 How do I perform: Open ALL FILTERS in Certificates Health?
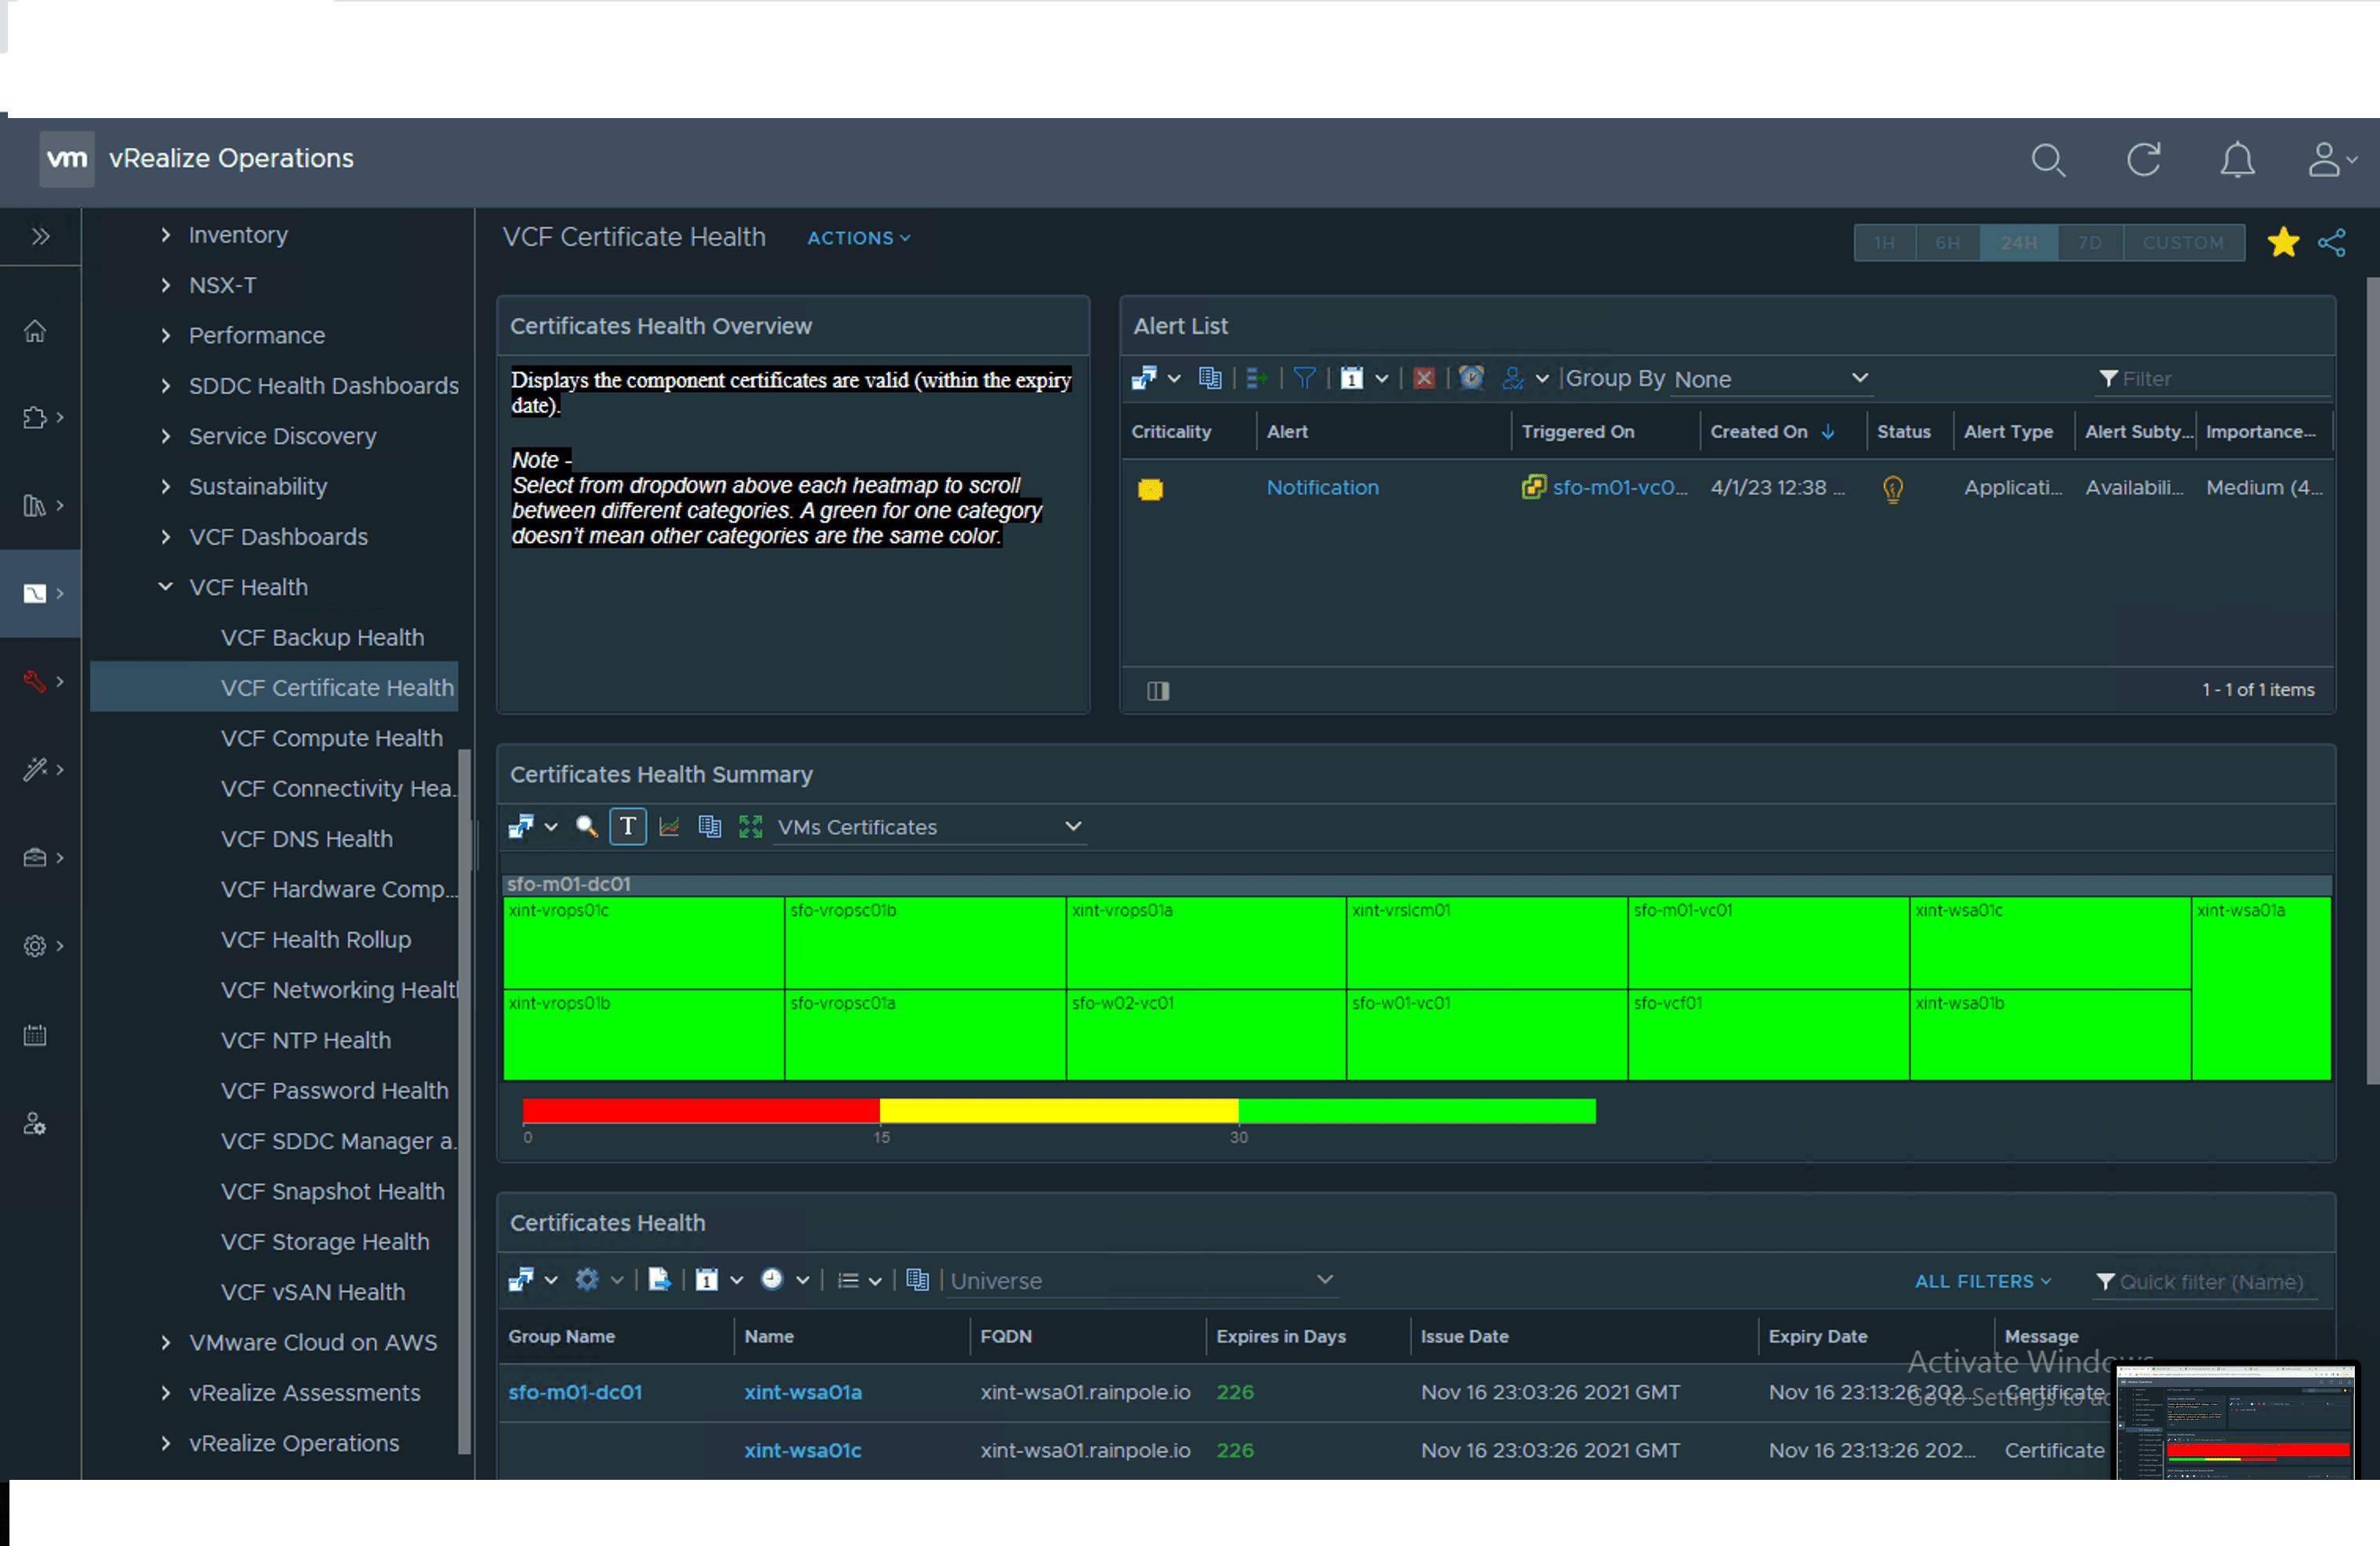click(1982, 1281)
